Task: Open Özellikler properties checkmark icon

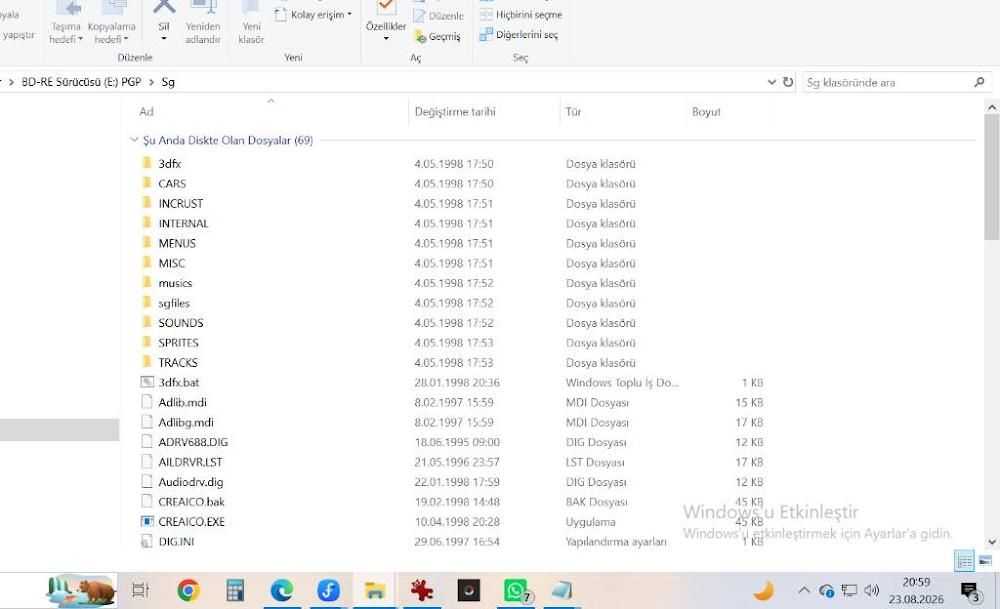Action: (385, 7)
